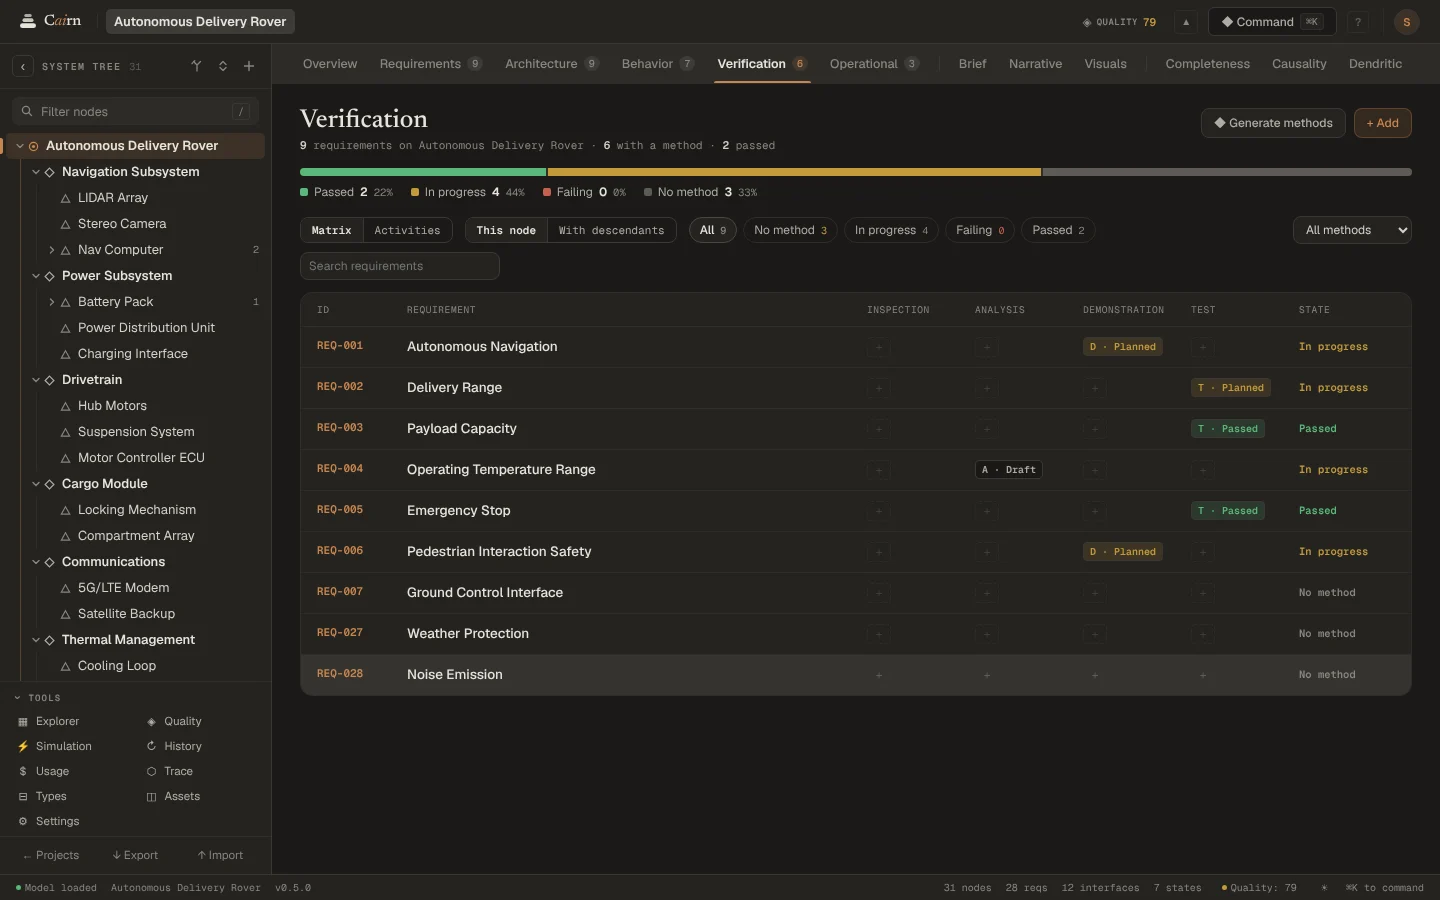The width and height of the screenshot is (1440, 900).
Task: Open the Trace tool
Action: [169, 771]
